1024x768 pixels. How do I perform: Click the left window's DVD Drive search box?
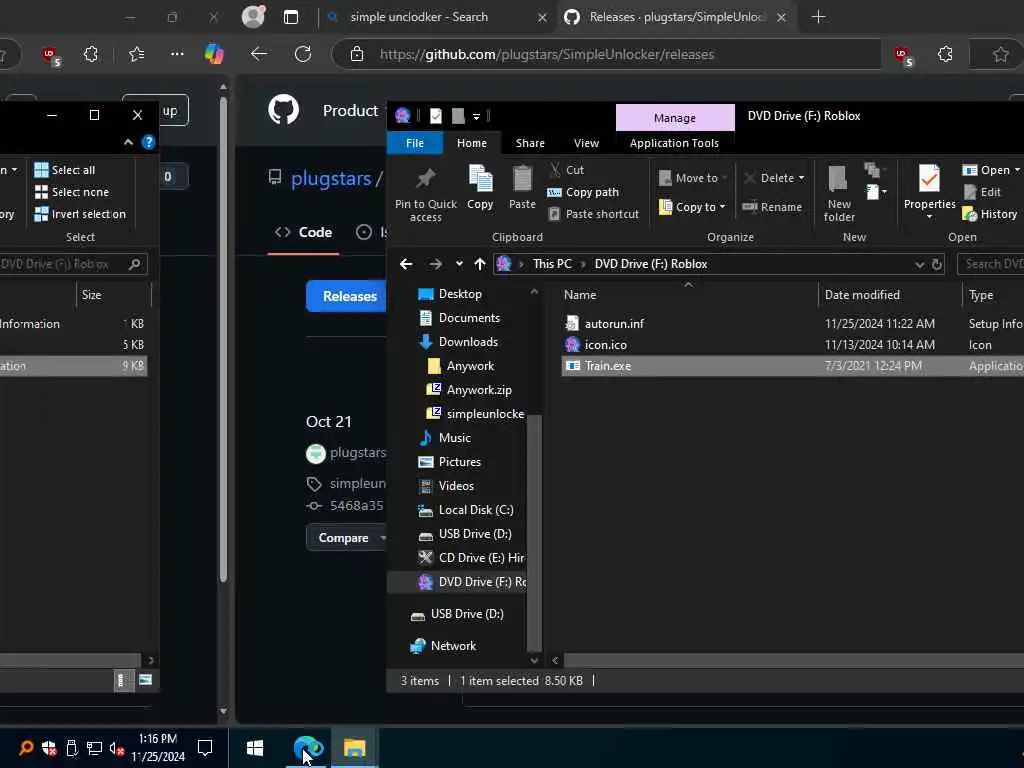(71, 264)
